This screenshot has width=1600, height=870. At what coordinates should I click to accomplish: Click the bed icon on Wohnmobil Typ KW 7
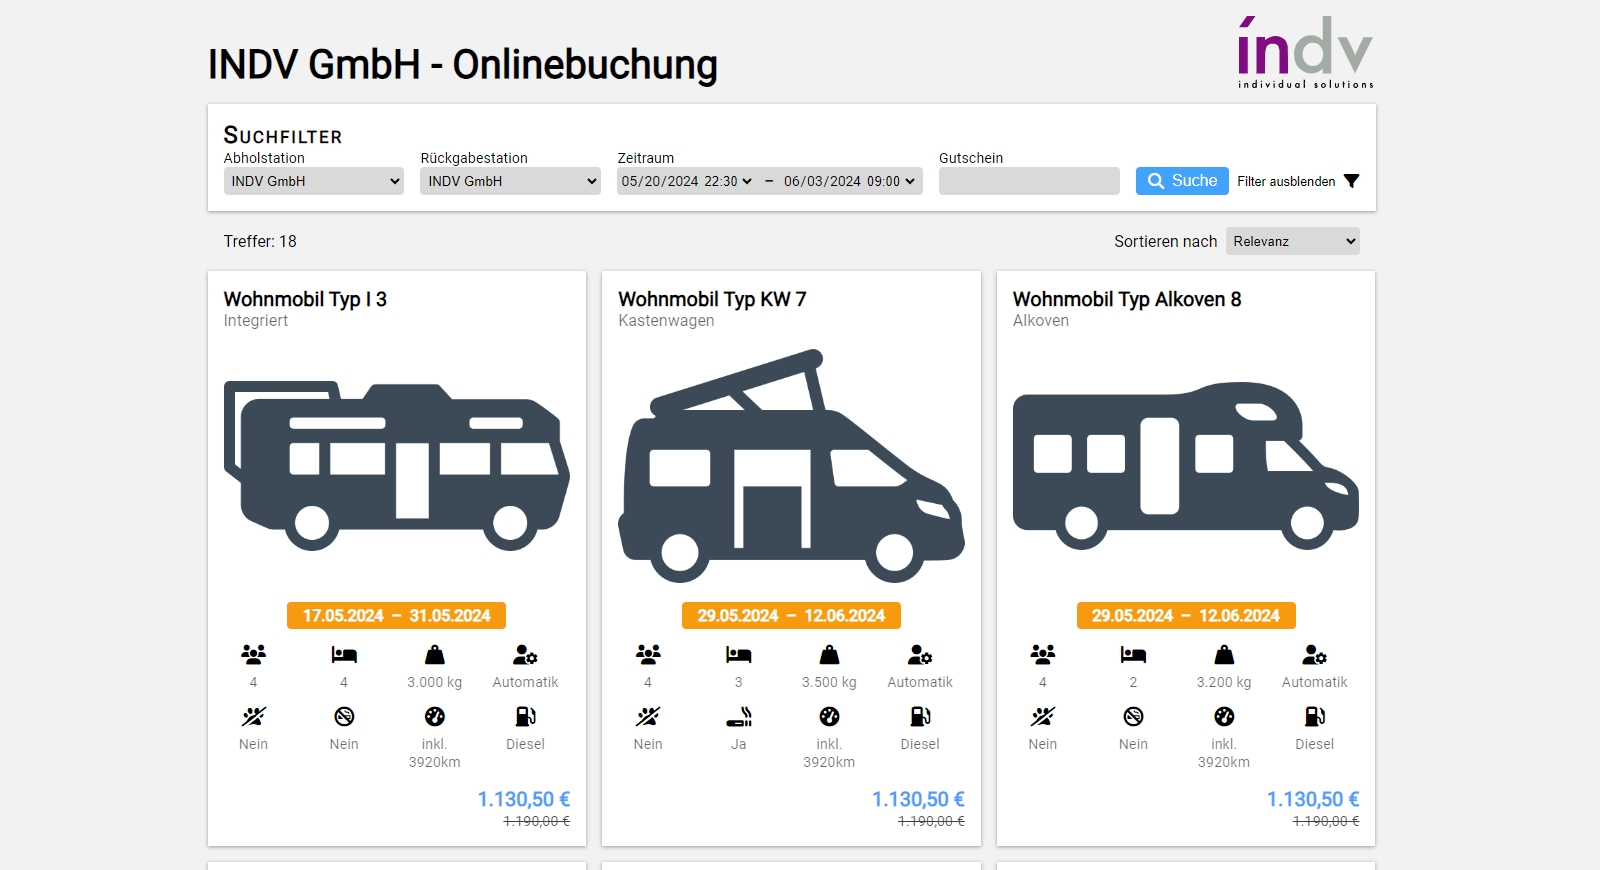click(738, 655)
